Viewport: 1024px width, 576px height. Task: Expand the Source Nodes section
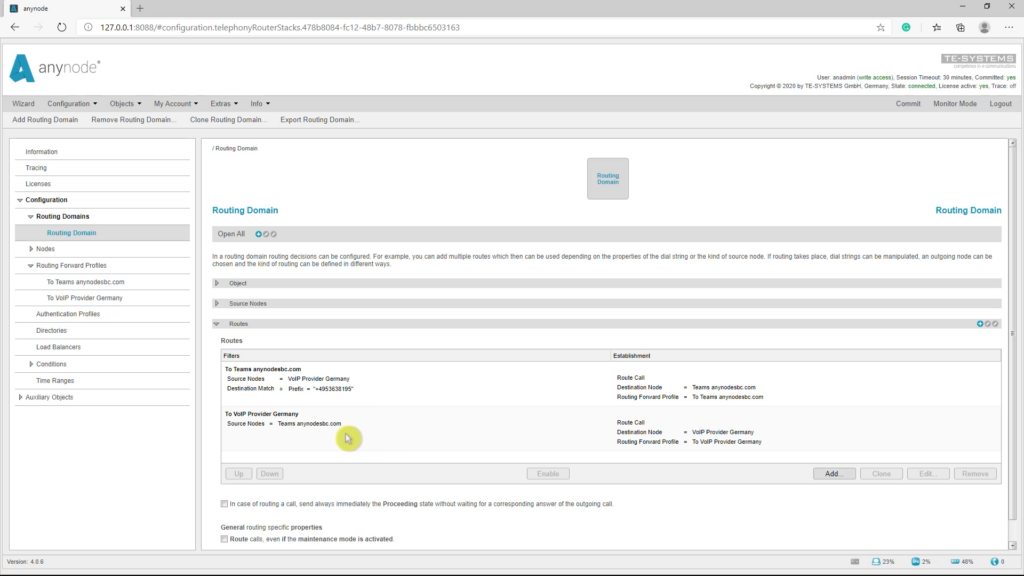pos(217,304)
